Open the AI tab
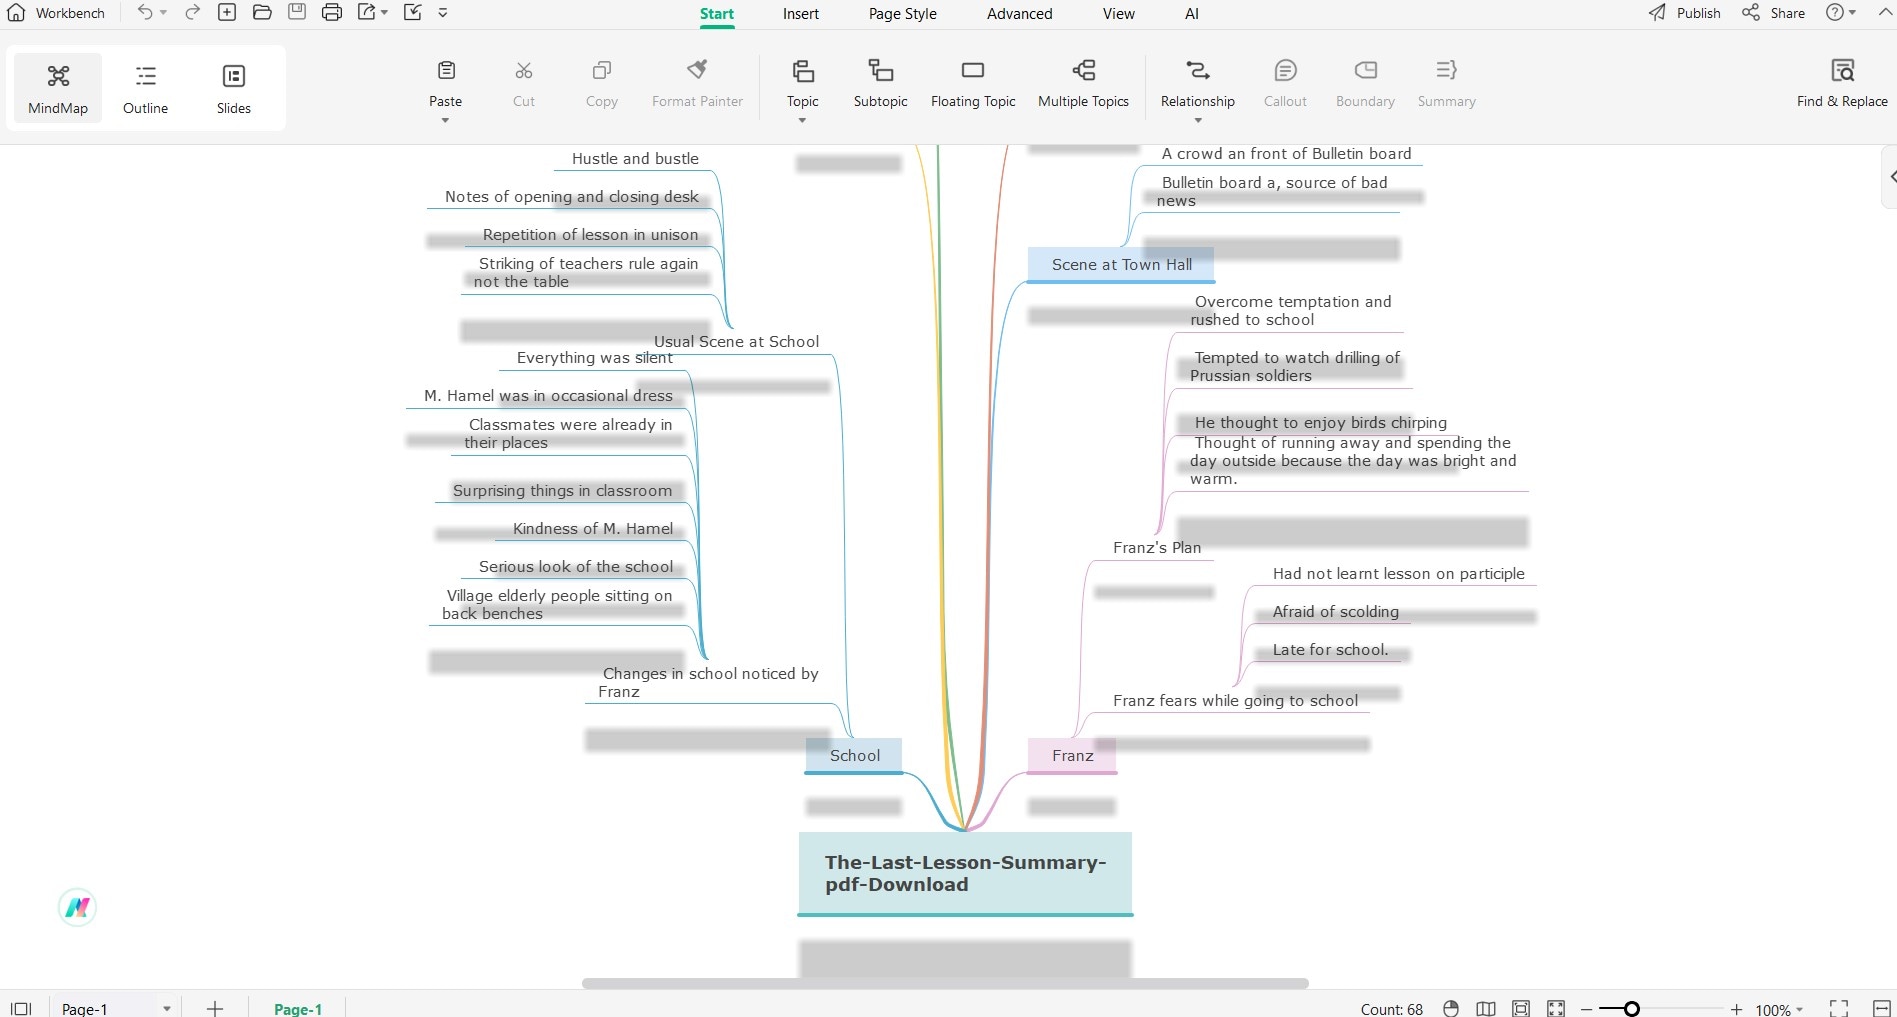 pyautogui.click(x=1192, y=14)
